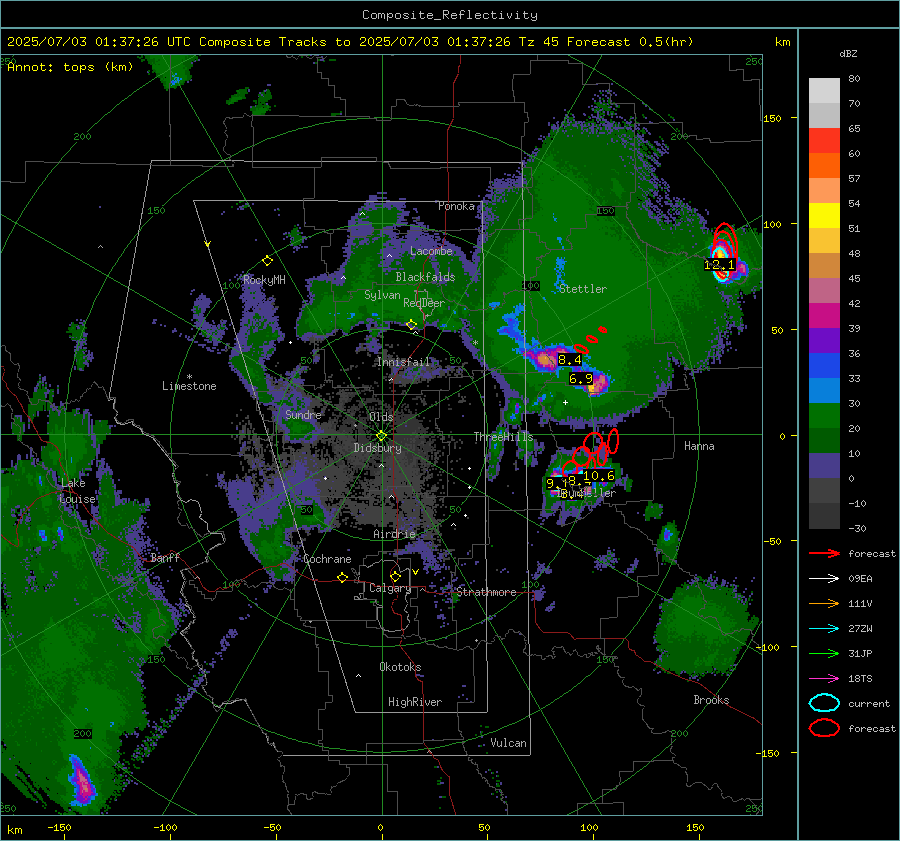The height and width of the screenshot is (841, 900).
Task: Click the Ponoka town label
Action: click(456, 206)
